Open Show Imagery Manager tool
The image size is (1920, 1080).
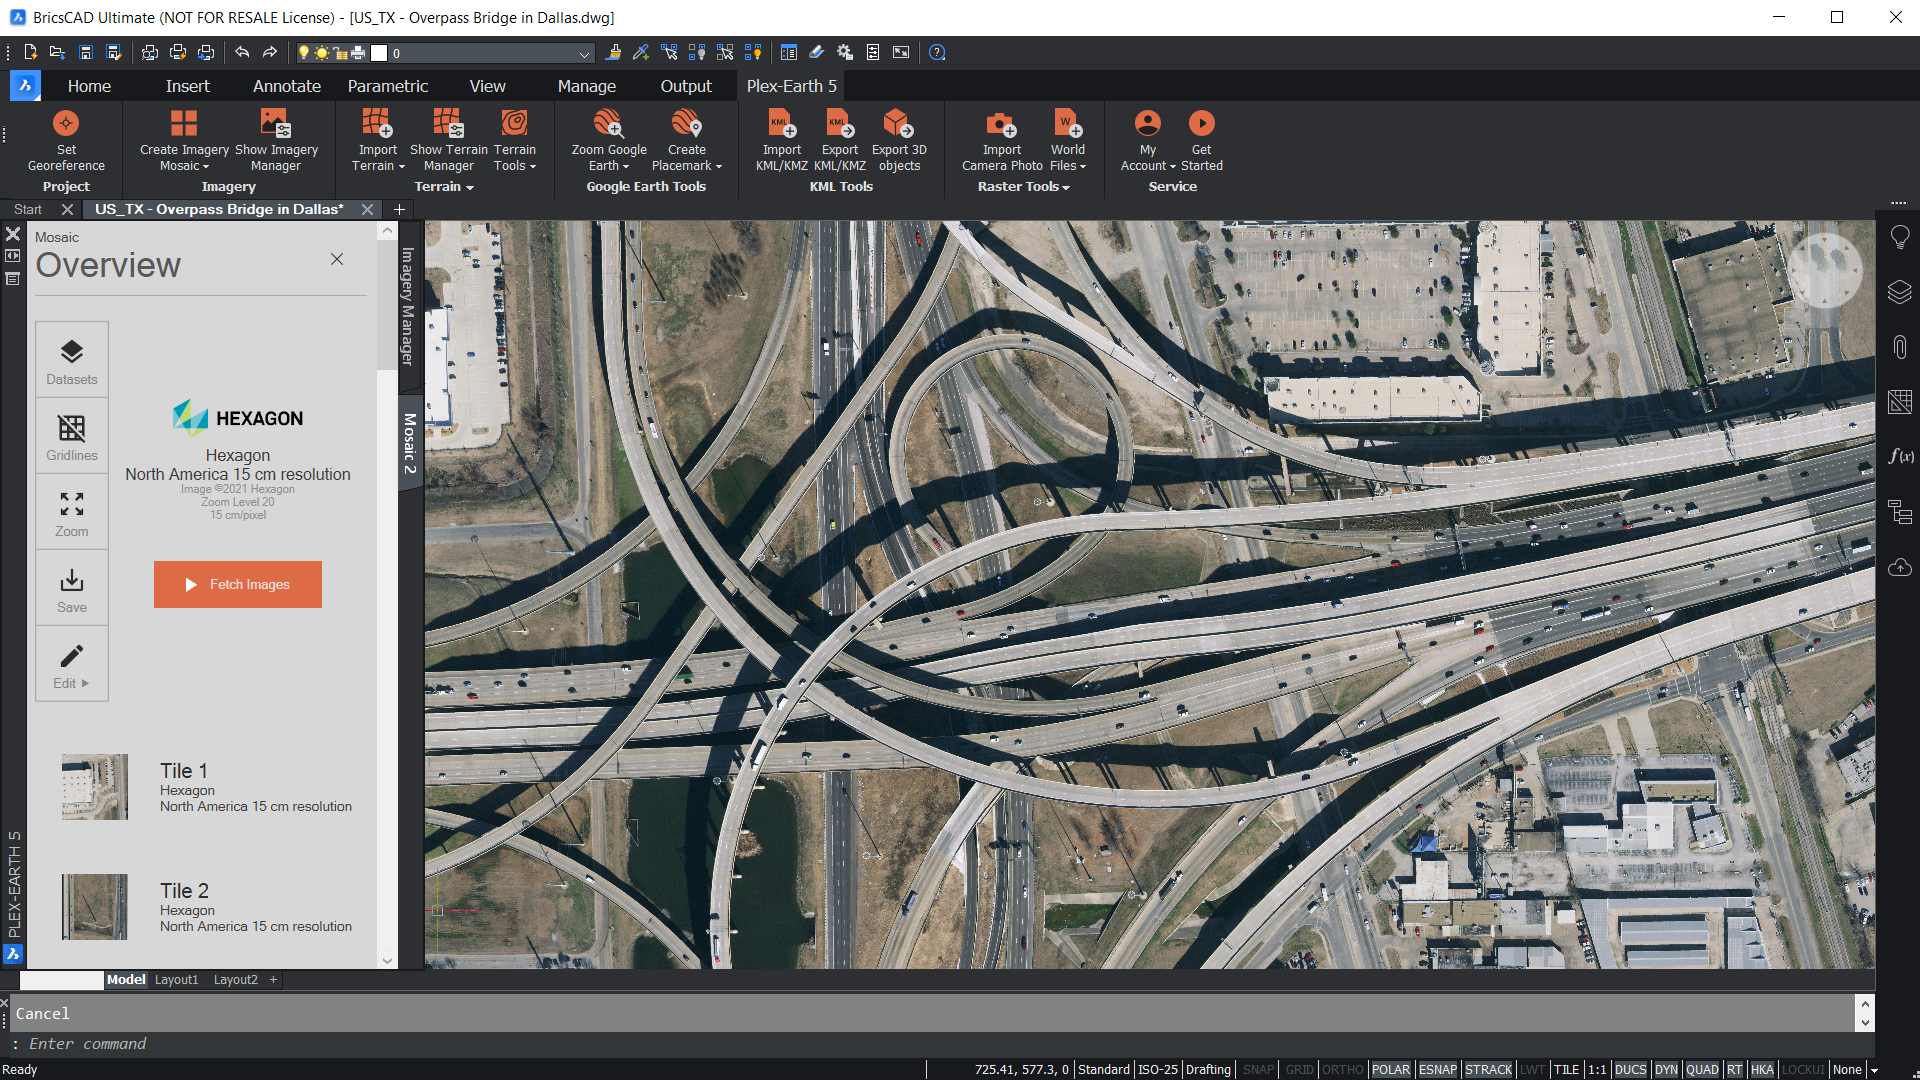[x=276, y=123]
